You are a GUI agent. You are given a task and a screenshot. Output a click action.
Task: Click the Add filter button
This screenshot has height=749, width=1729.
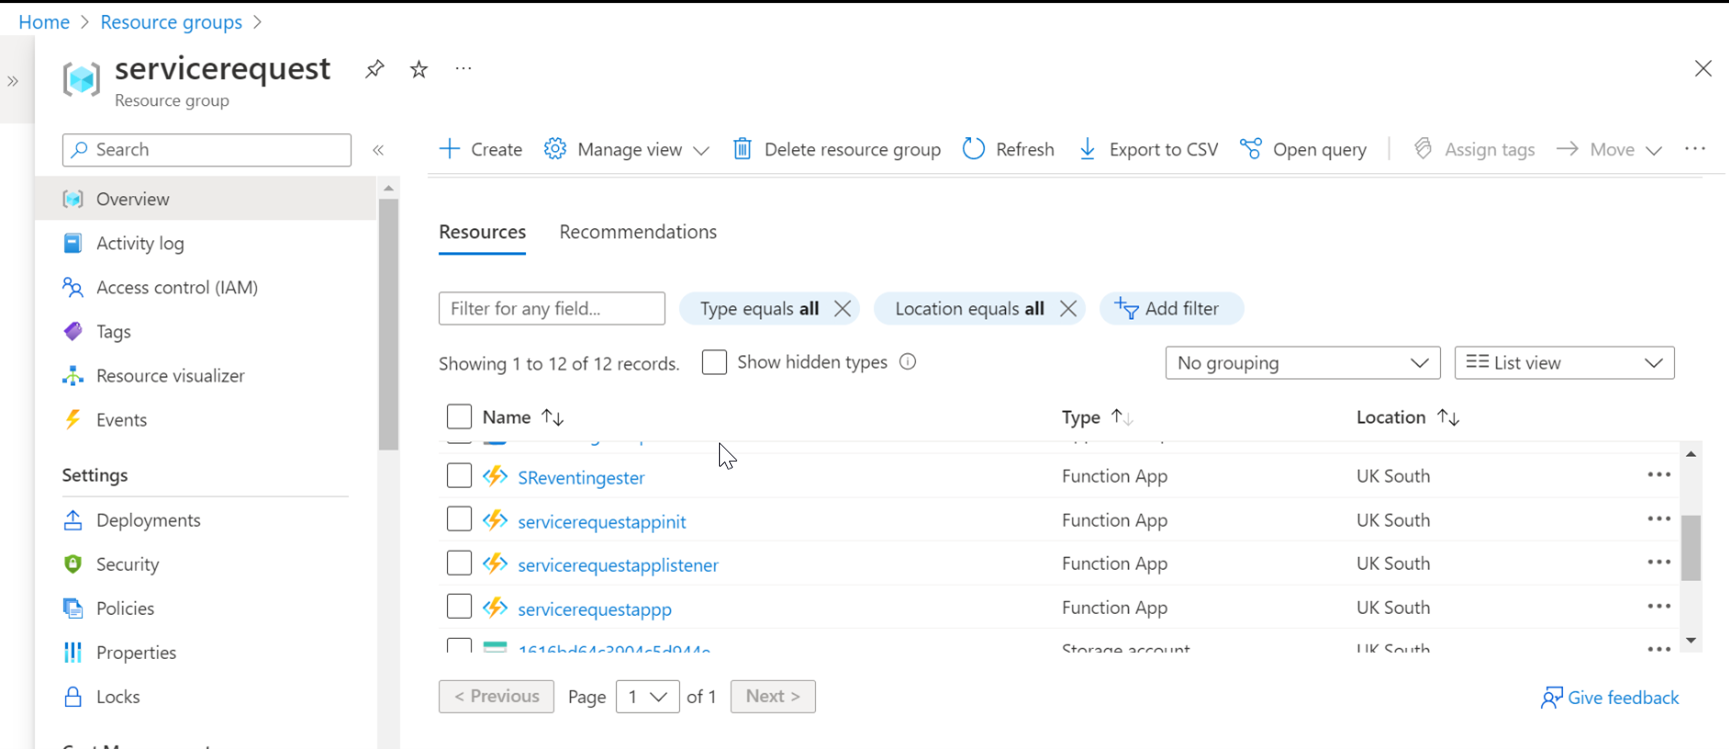[x=1171, y=309]
